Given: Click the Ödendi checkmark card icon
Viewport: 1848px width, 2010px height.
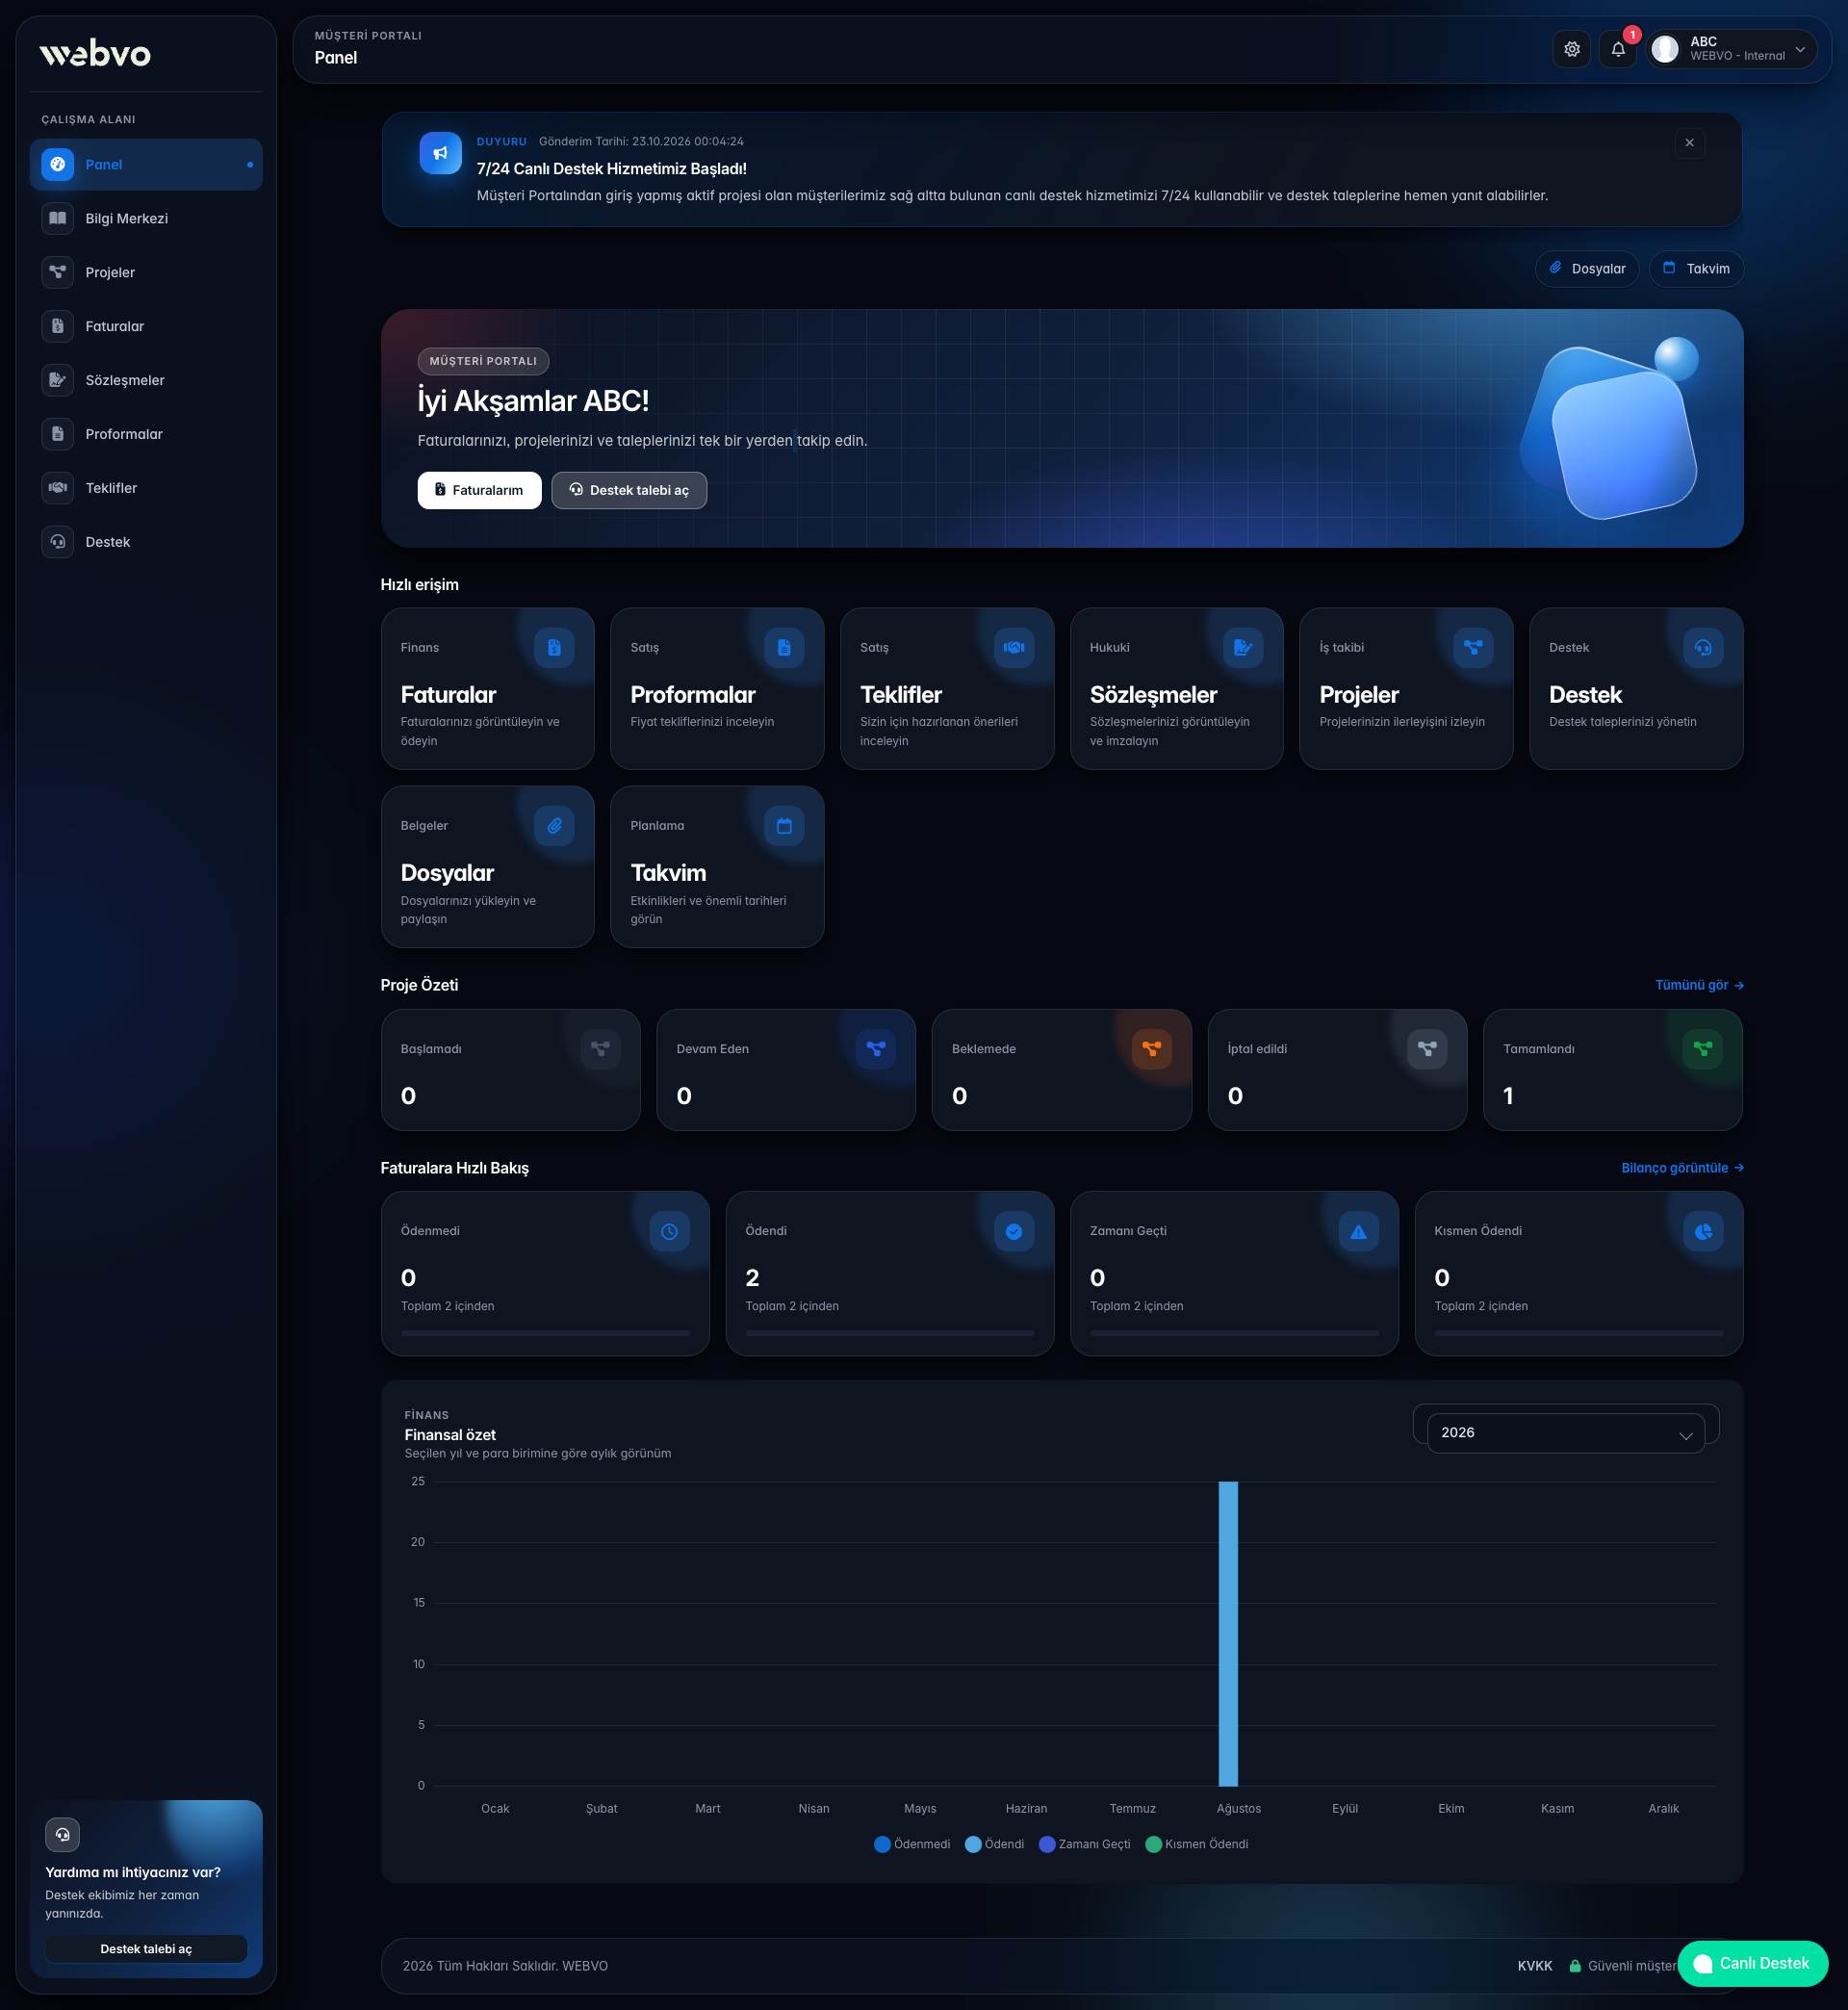Looking at the screenshot, I should [1014, 1232].
